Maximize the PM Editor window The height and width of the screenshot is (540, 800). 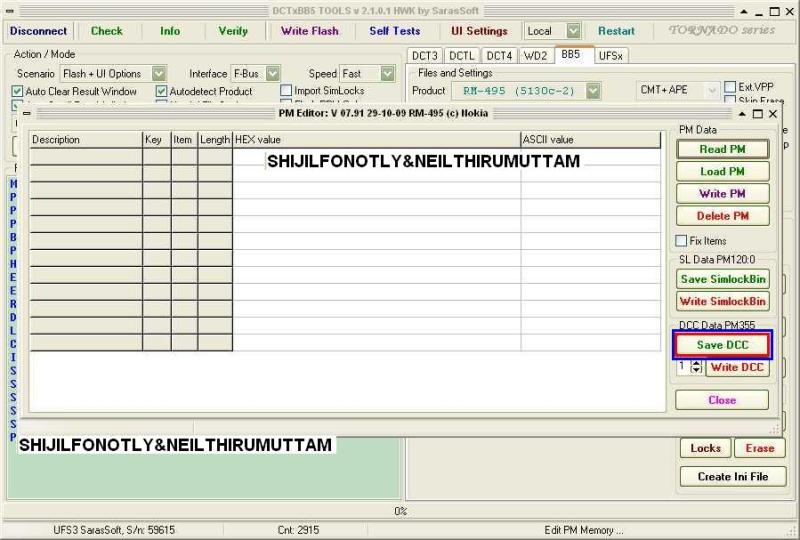[x=758, y=113]
